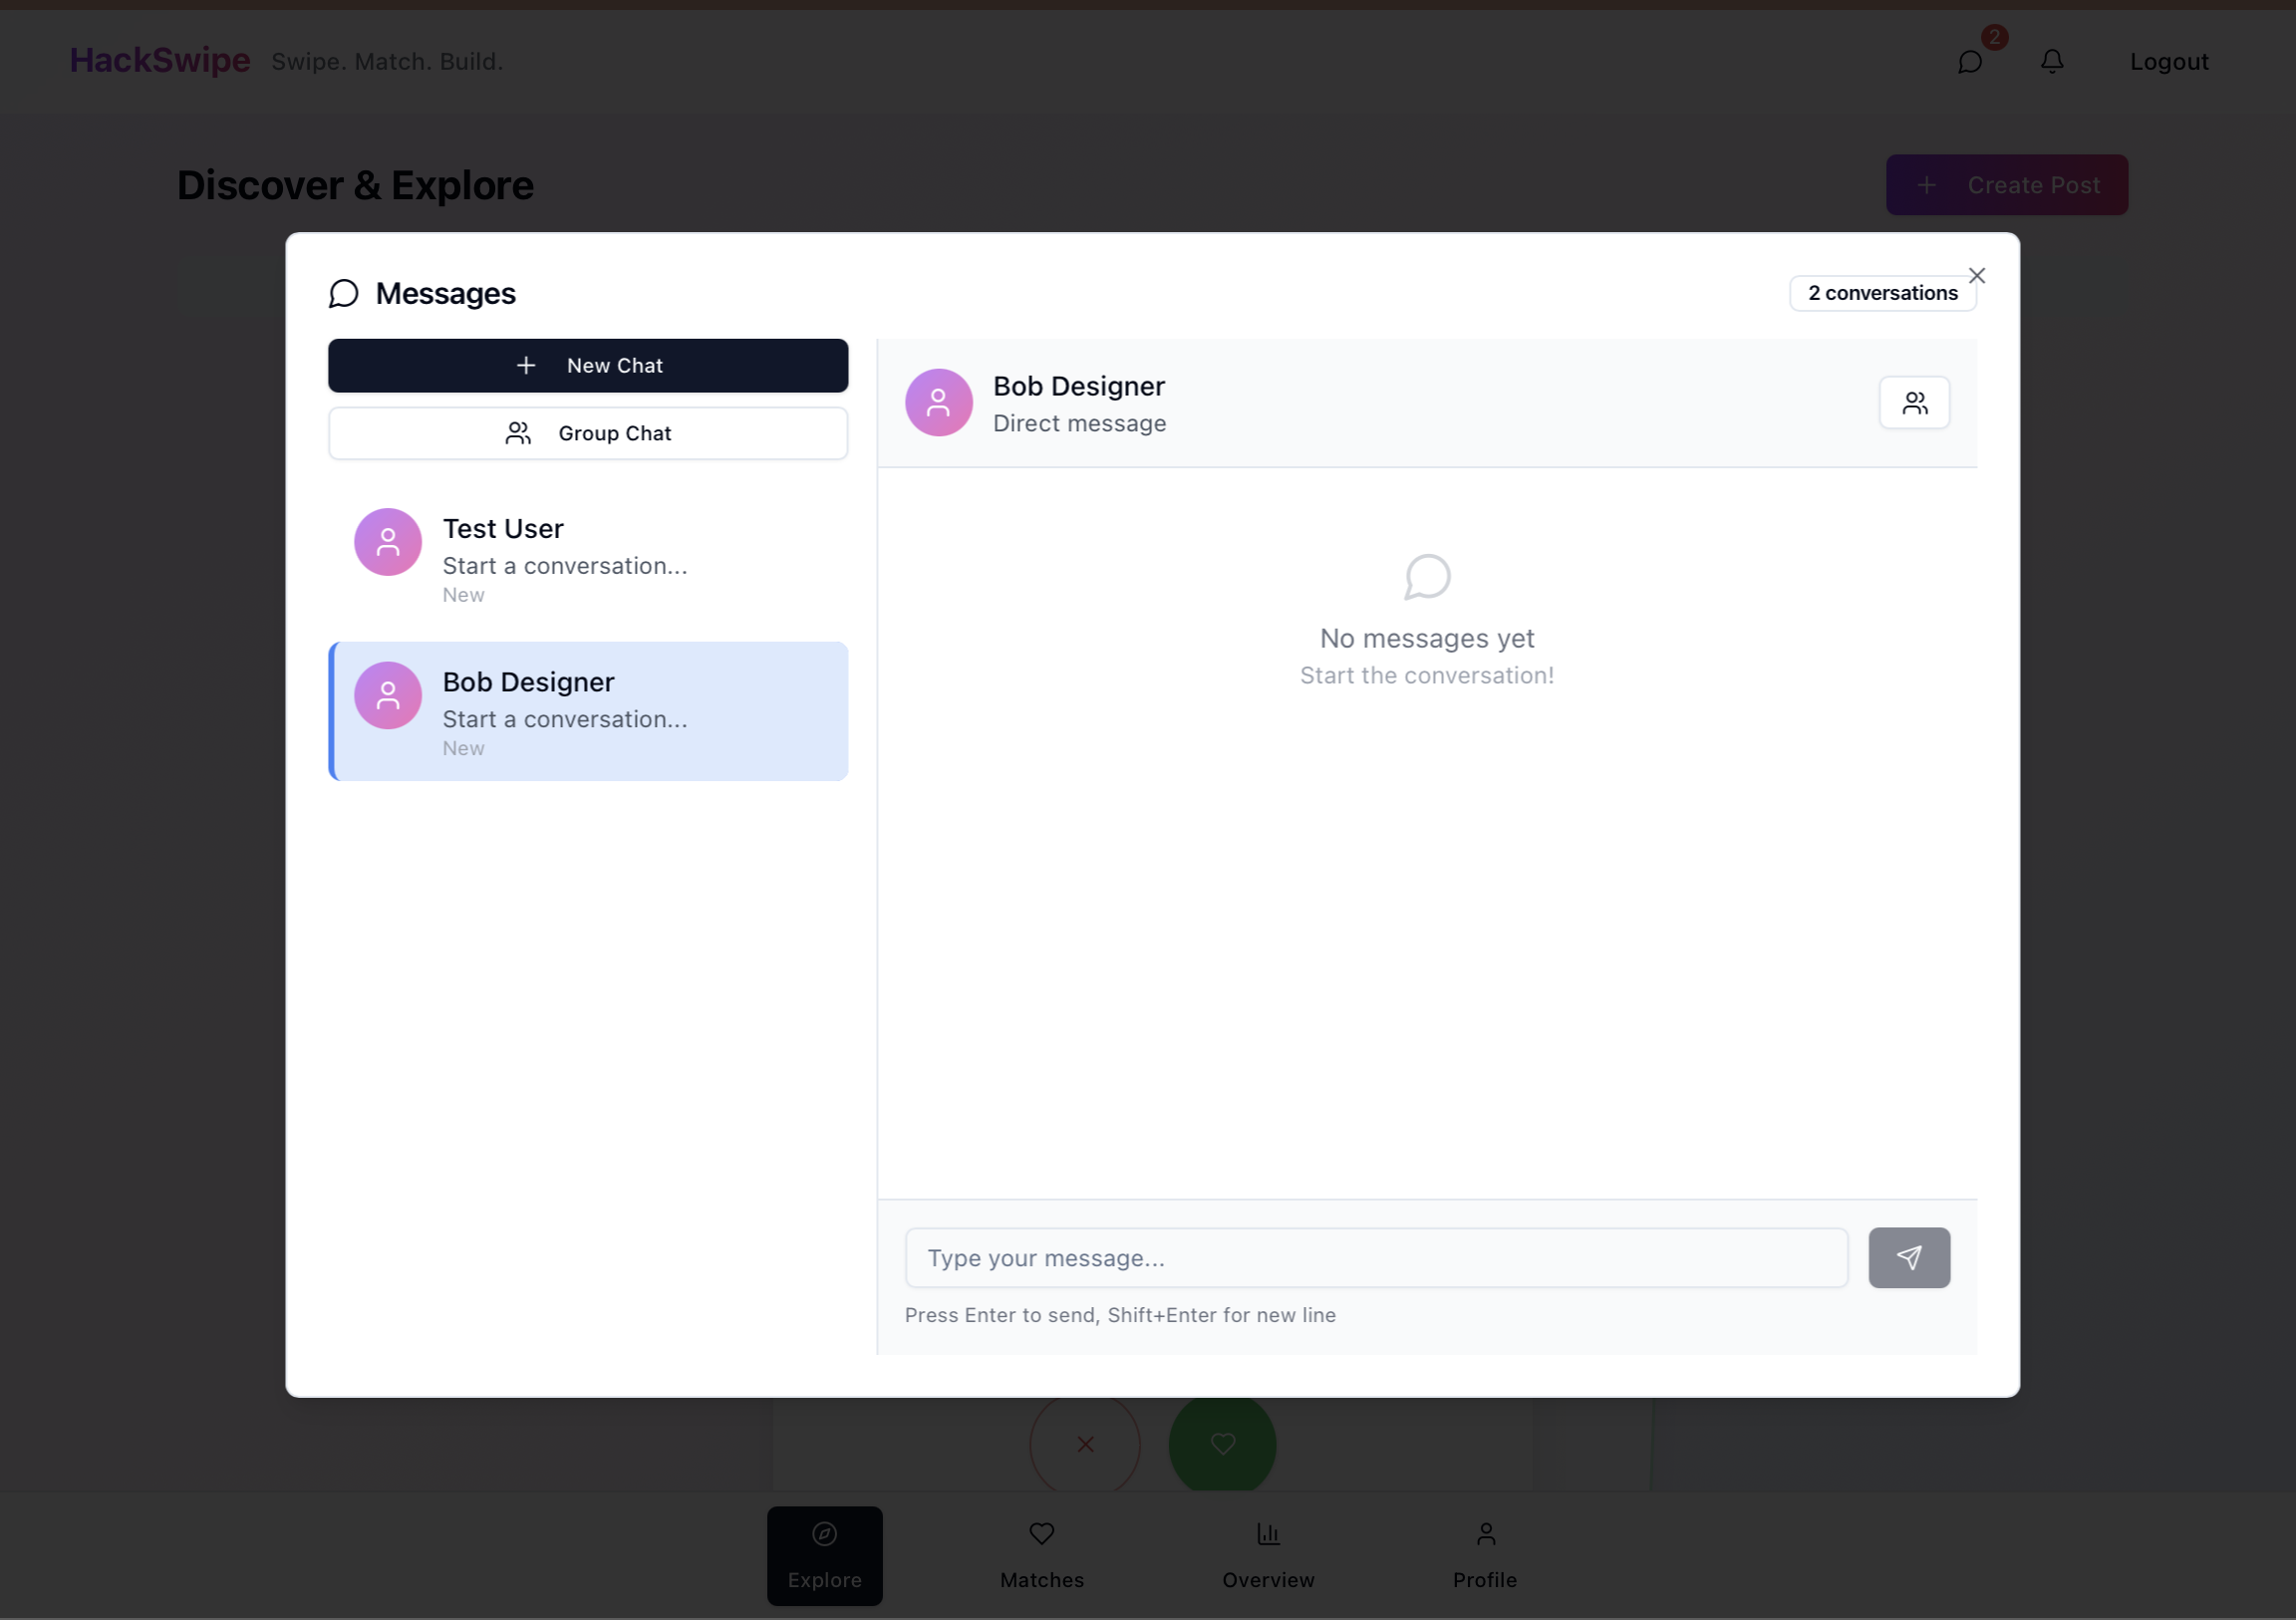The width and height of the screenshot is (2296, 1620).
Task: Open the Test User conversation
Action: 588,558
